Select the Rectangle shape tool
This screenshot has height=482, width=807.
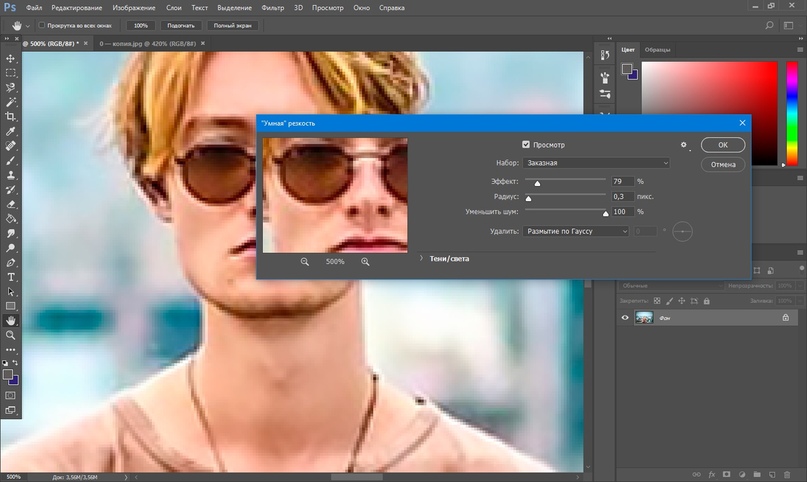(x=10, y=306)
